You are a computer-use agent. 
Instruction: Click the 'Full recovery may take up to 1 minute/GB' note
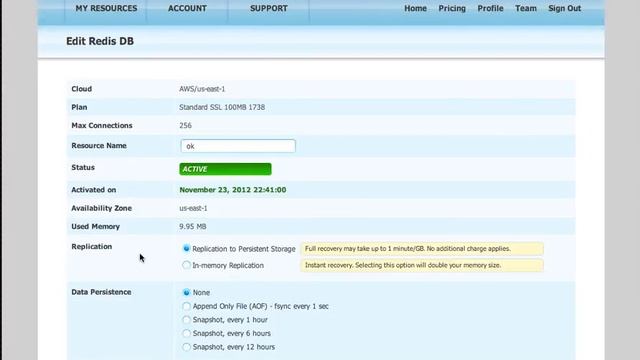coord(422,249)
